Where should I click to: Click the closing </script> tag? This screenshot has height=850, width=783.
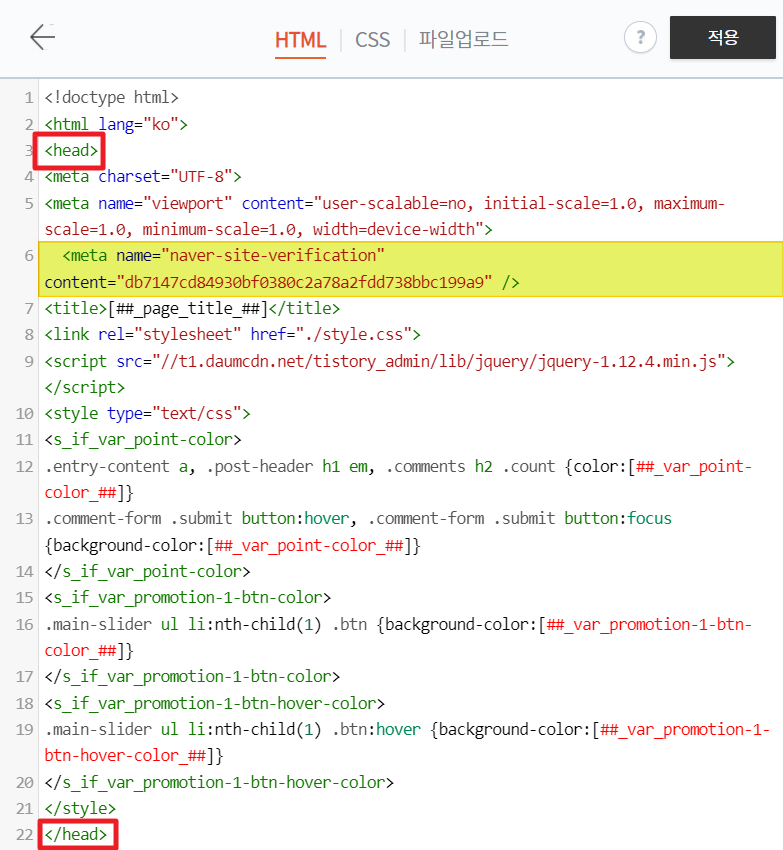85,387
